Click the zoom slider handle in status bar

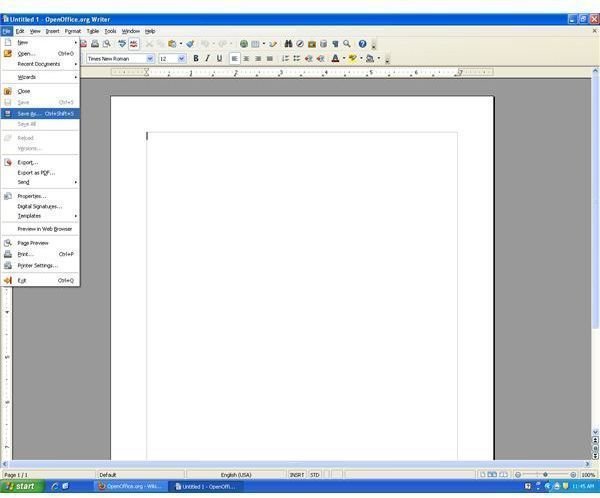coord(545,475)
